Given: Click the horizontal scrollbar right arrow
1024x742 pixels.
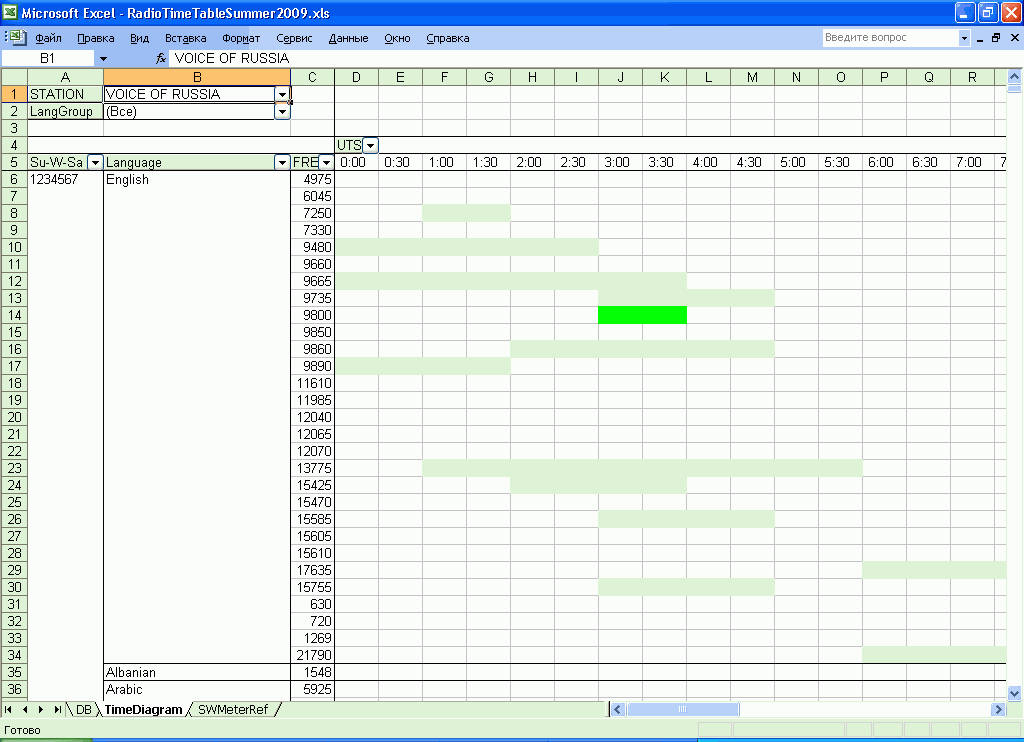Looking at the screenshot, I should 998,709.
